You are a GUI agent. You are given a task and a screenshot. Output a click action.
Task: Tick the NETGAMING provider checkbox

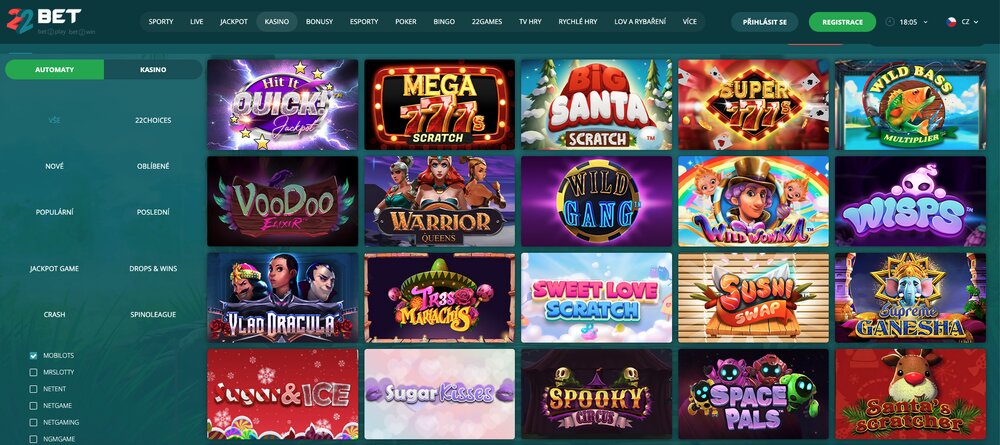coord(34,422)
